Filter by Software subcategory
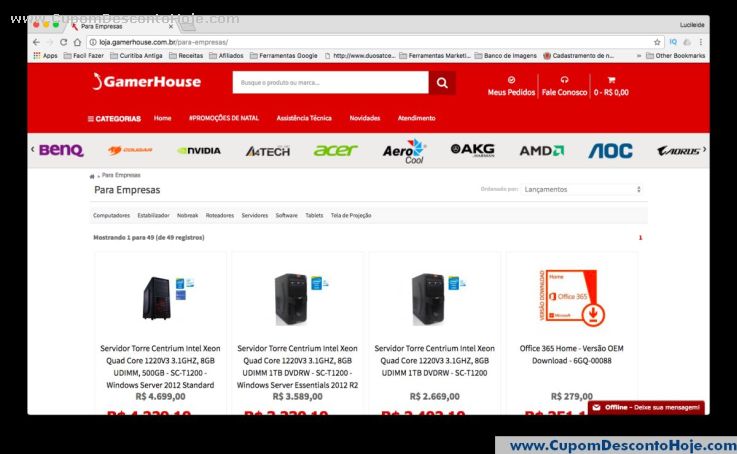This screenshot has height=454, width=737. (287, 216)
